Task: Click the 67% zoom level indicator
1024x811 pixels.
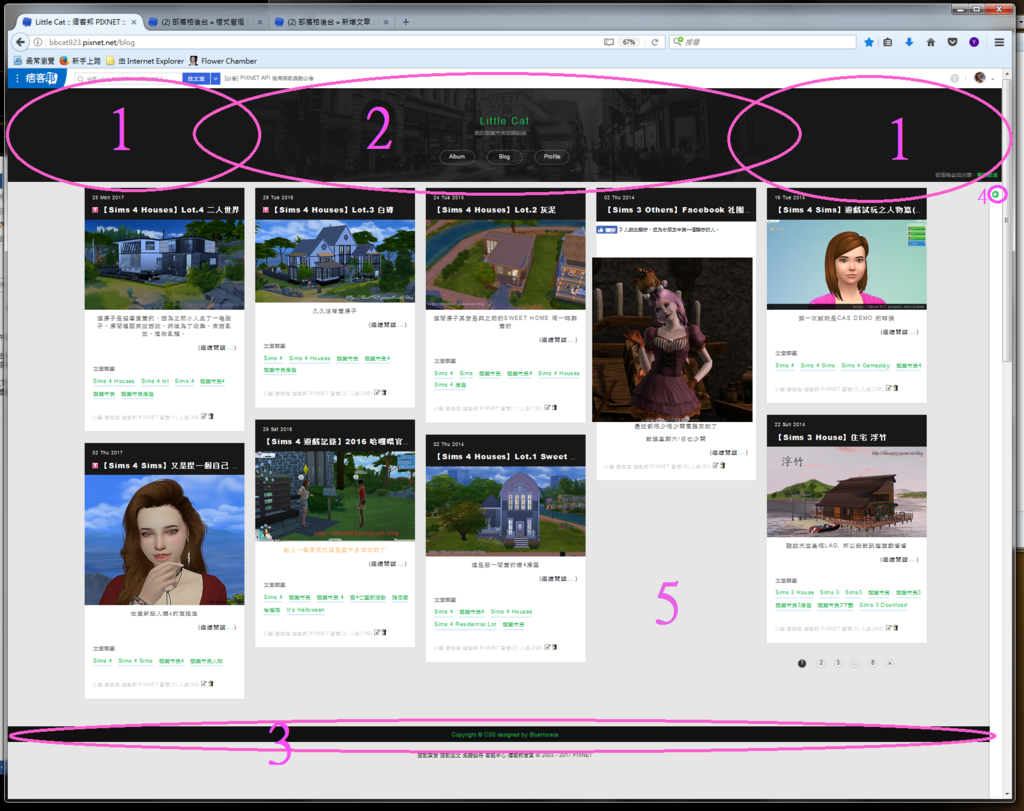Action: pyautogui.click(x=629, y=42)
